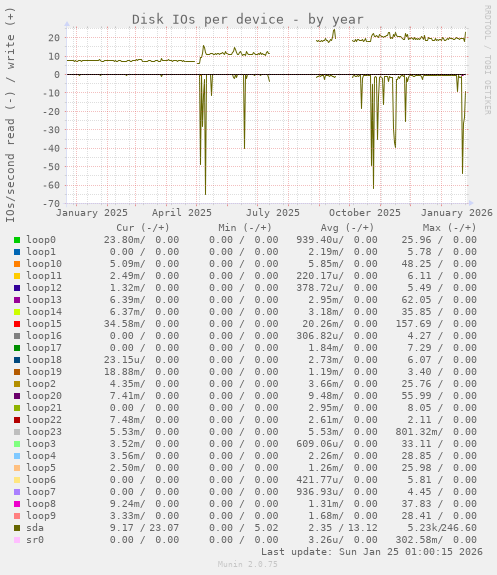Select the sr0 legend label
497x575 pixels.
[x=35, y=540]
